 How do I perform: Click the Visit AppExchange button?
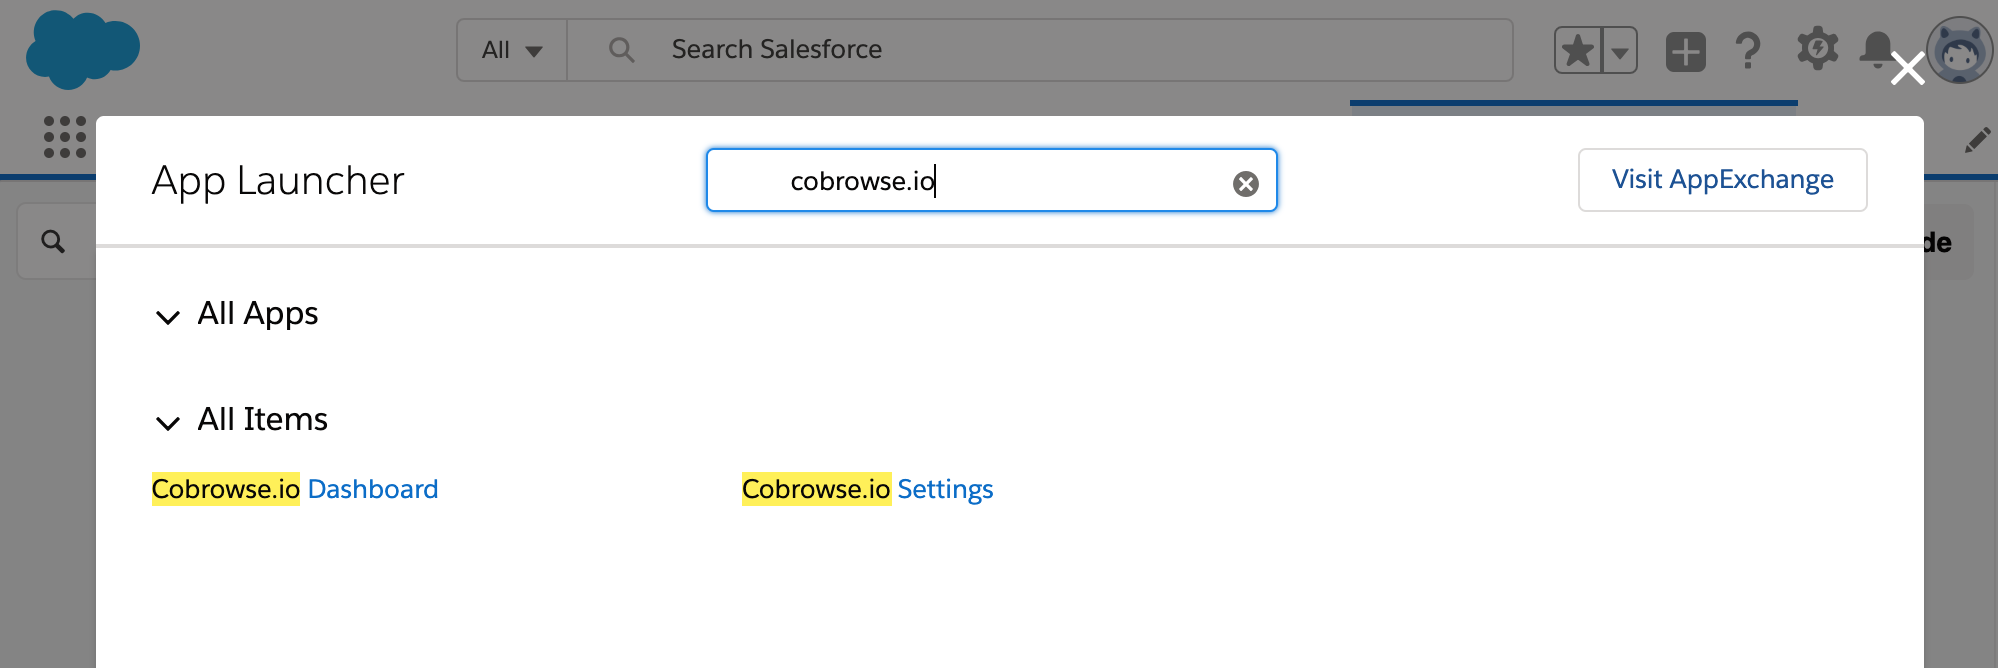pos(1722,180)
